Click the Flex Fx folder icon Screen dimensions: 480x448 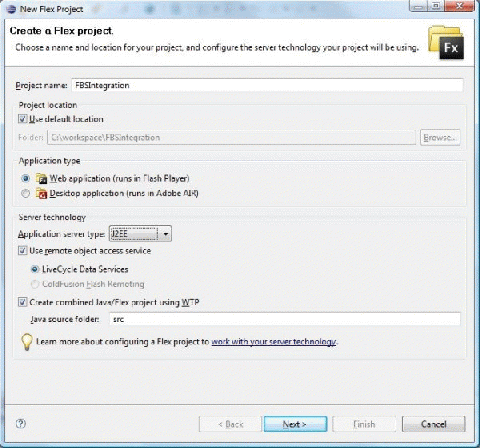[446, 43]
